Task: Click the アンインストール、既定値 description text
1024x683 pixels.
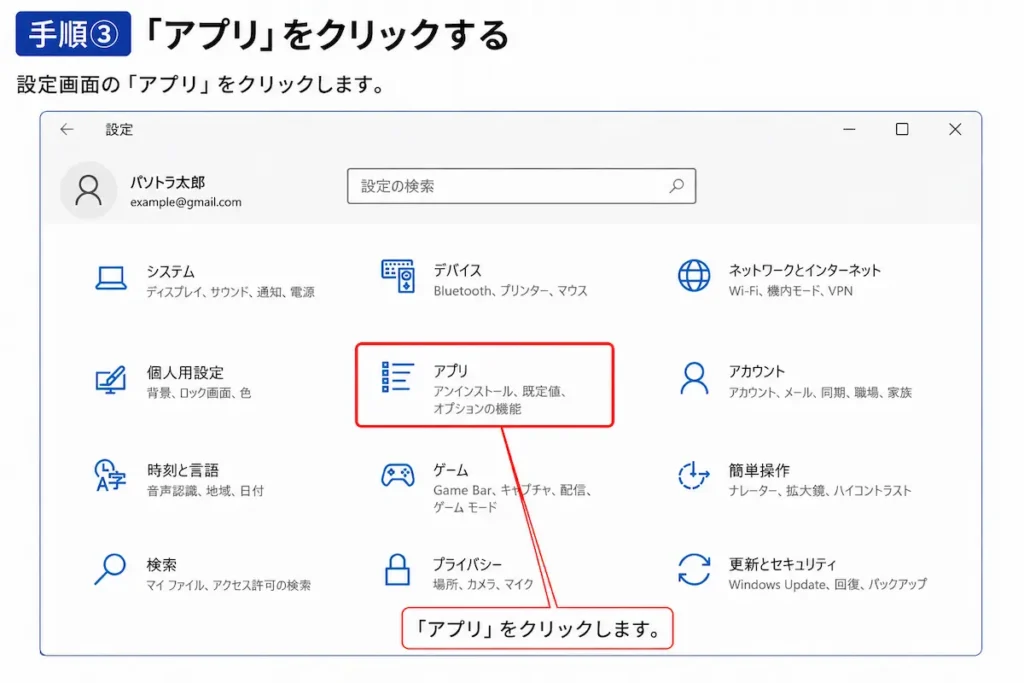Action: tap(499, 391)
